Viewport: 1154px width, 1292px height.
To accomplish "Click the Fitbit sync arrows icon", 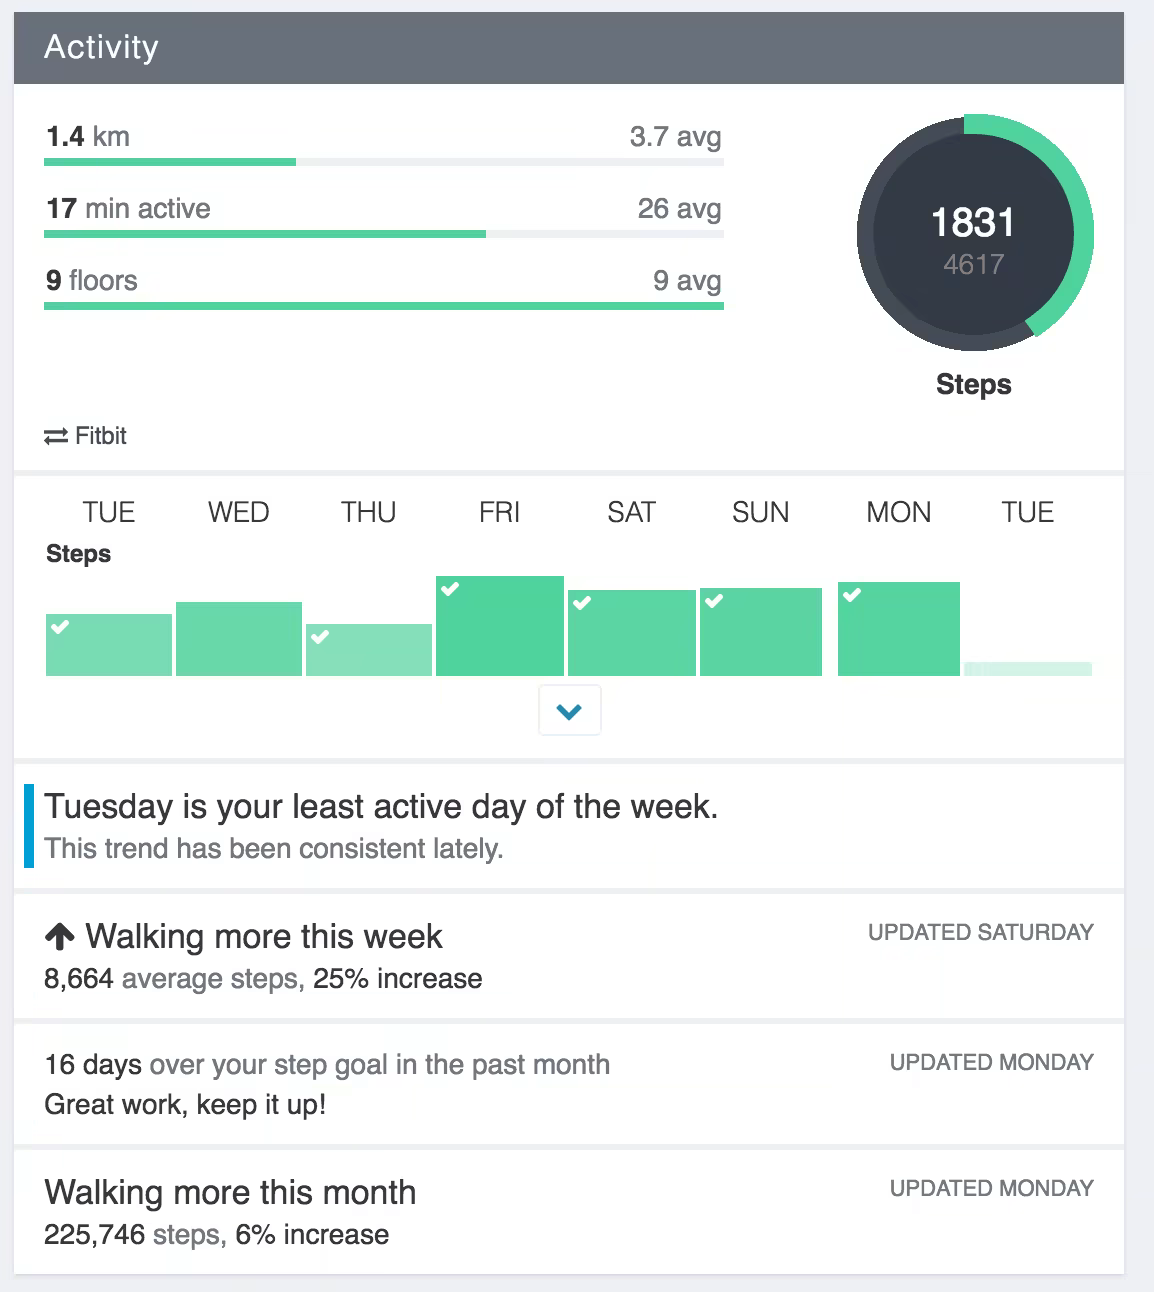I will click(x=56, y=437).
